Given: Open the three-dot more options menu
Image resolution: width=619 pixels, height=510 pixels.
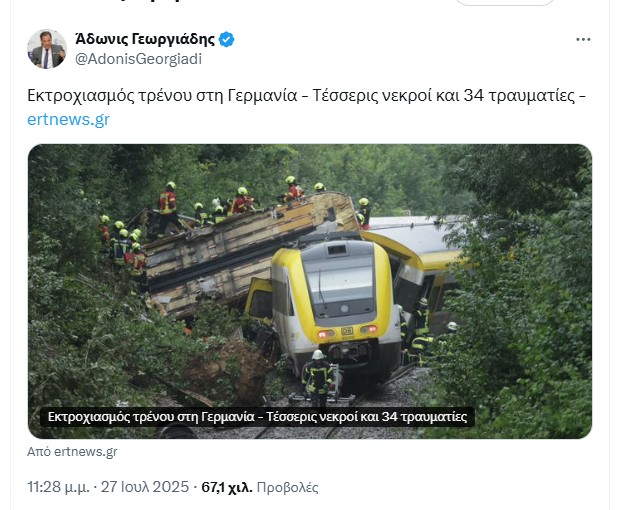Looking at the screenshot, I should coord(583,39).
